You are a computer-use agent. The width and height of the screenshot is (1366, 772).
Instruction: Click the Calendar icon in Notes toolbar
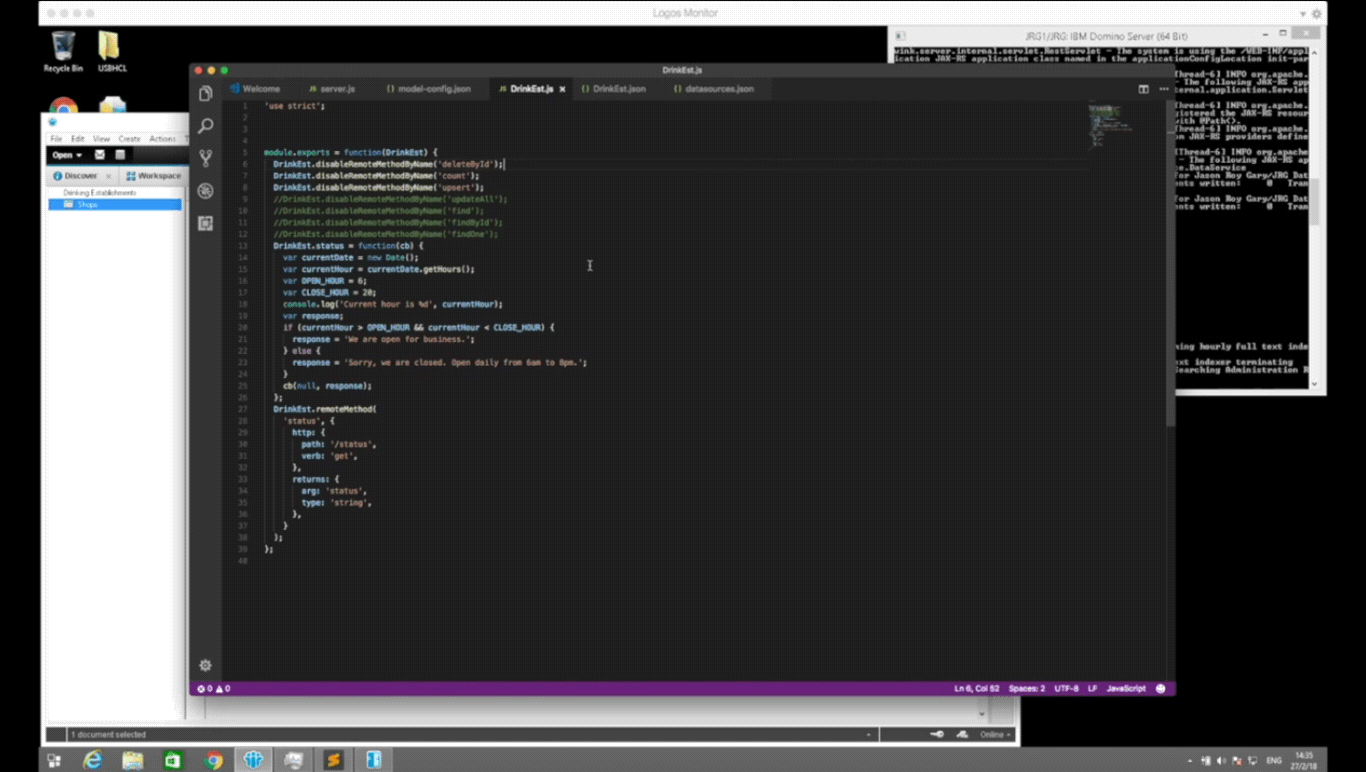coord(120,155)
